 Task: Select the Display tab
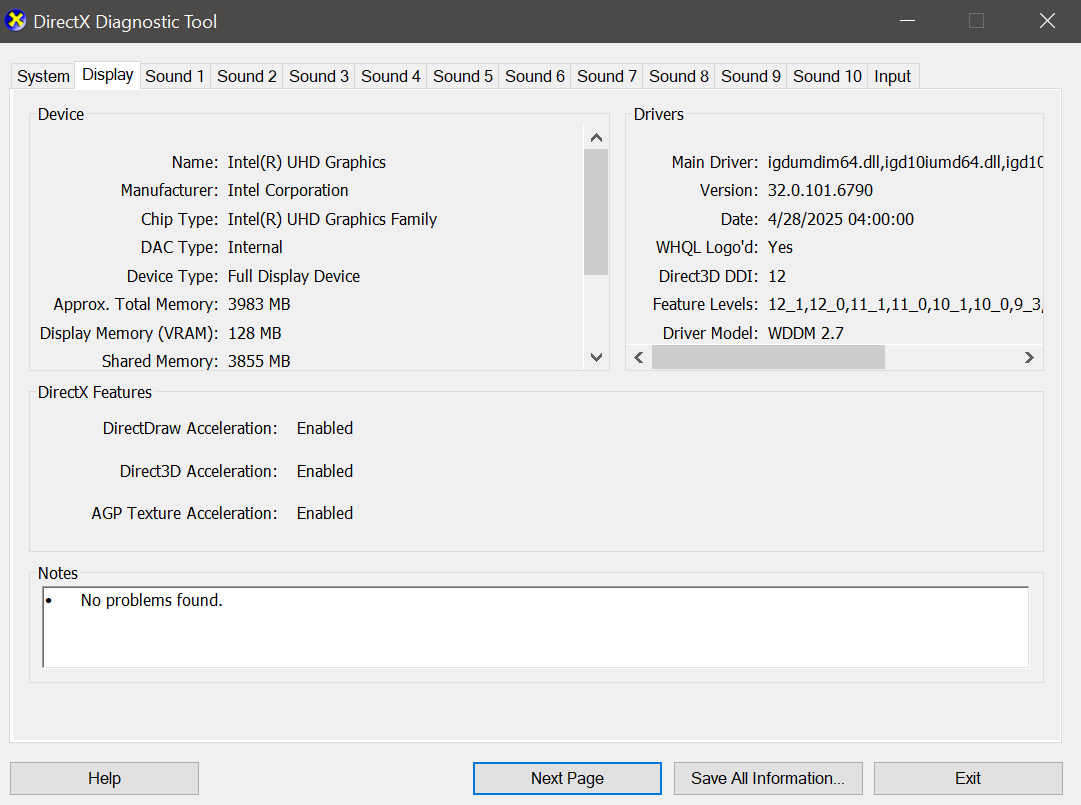click(108, 75)
